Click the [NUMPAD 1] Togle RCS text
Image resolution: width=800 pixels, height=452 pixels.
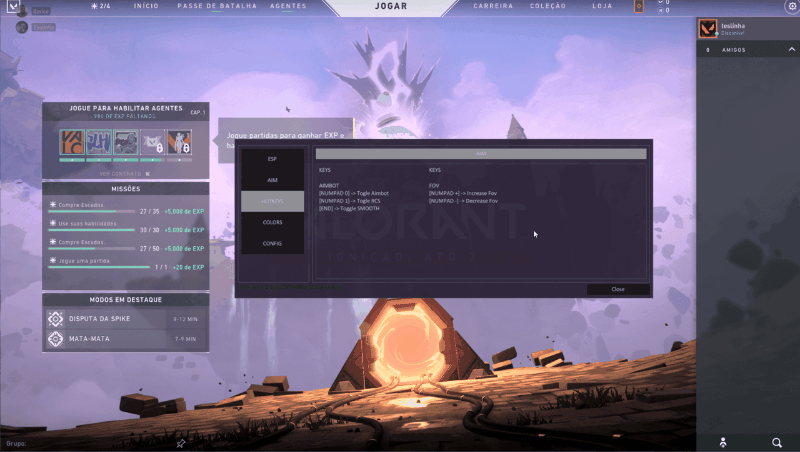click(x=349, y=201)
